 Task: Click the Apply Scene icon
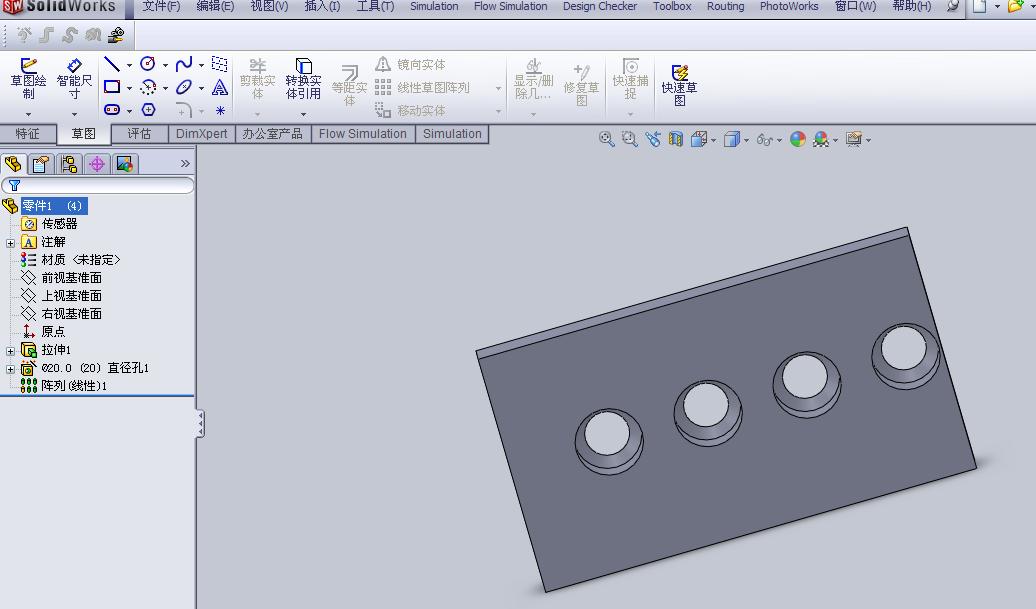(821, 139)
